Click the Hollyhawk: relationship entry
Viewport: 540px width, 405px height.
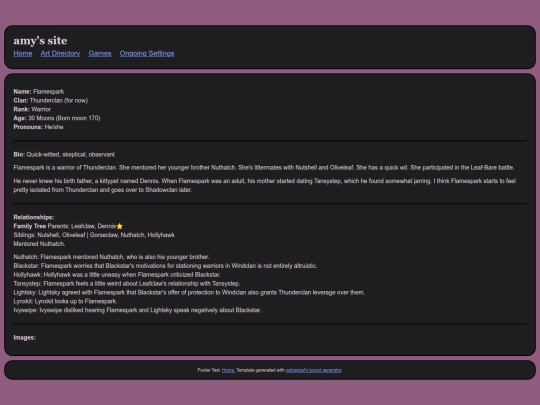pyautogui.click(x=117, y=275)
